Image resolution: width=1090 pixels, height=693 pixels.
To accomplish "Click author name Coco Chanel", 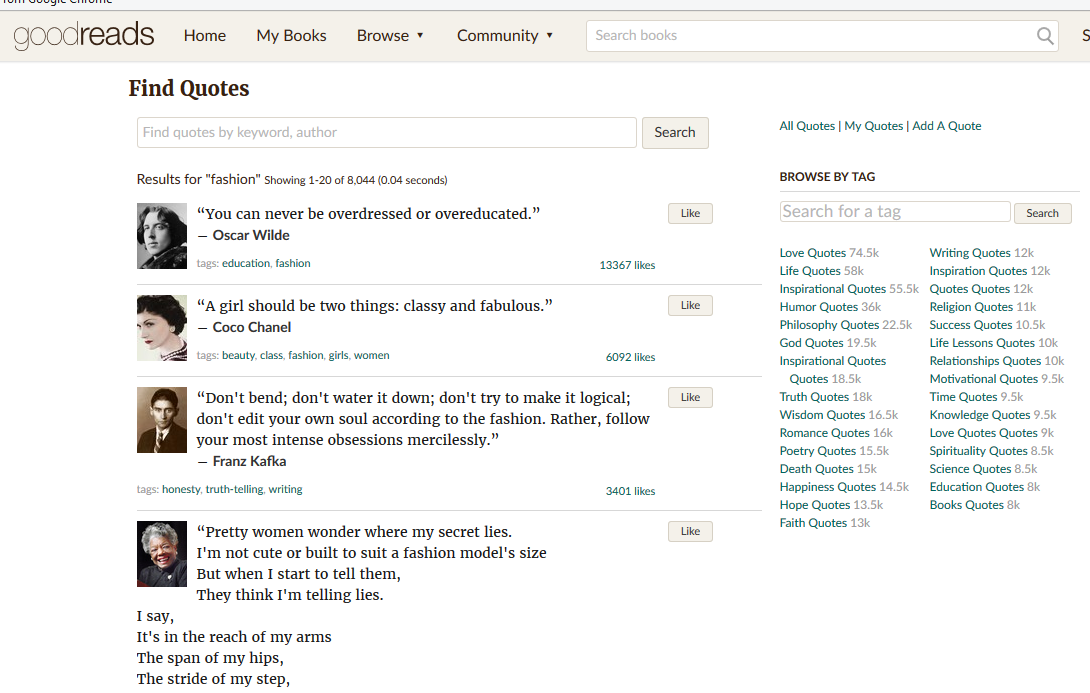I will [x=252, y=327].
